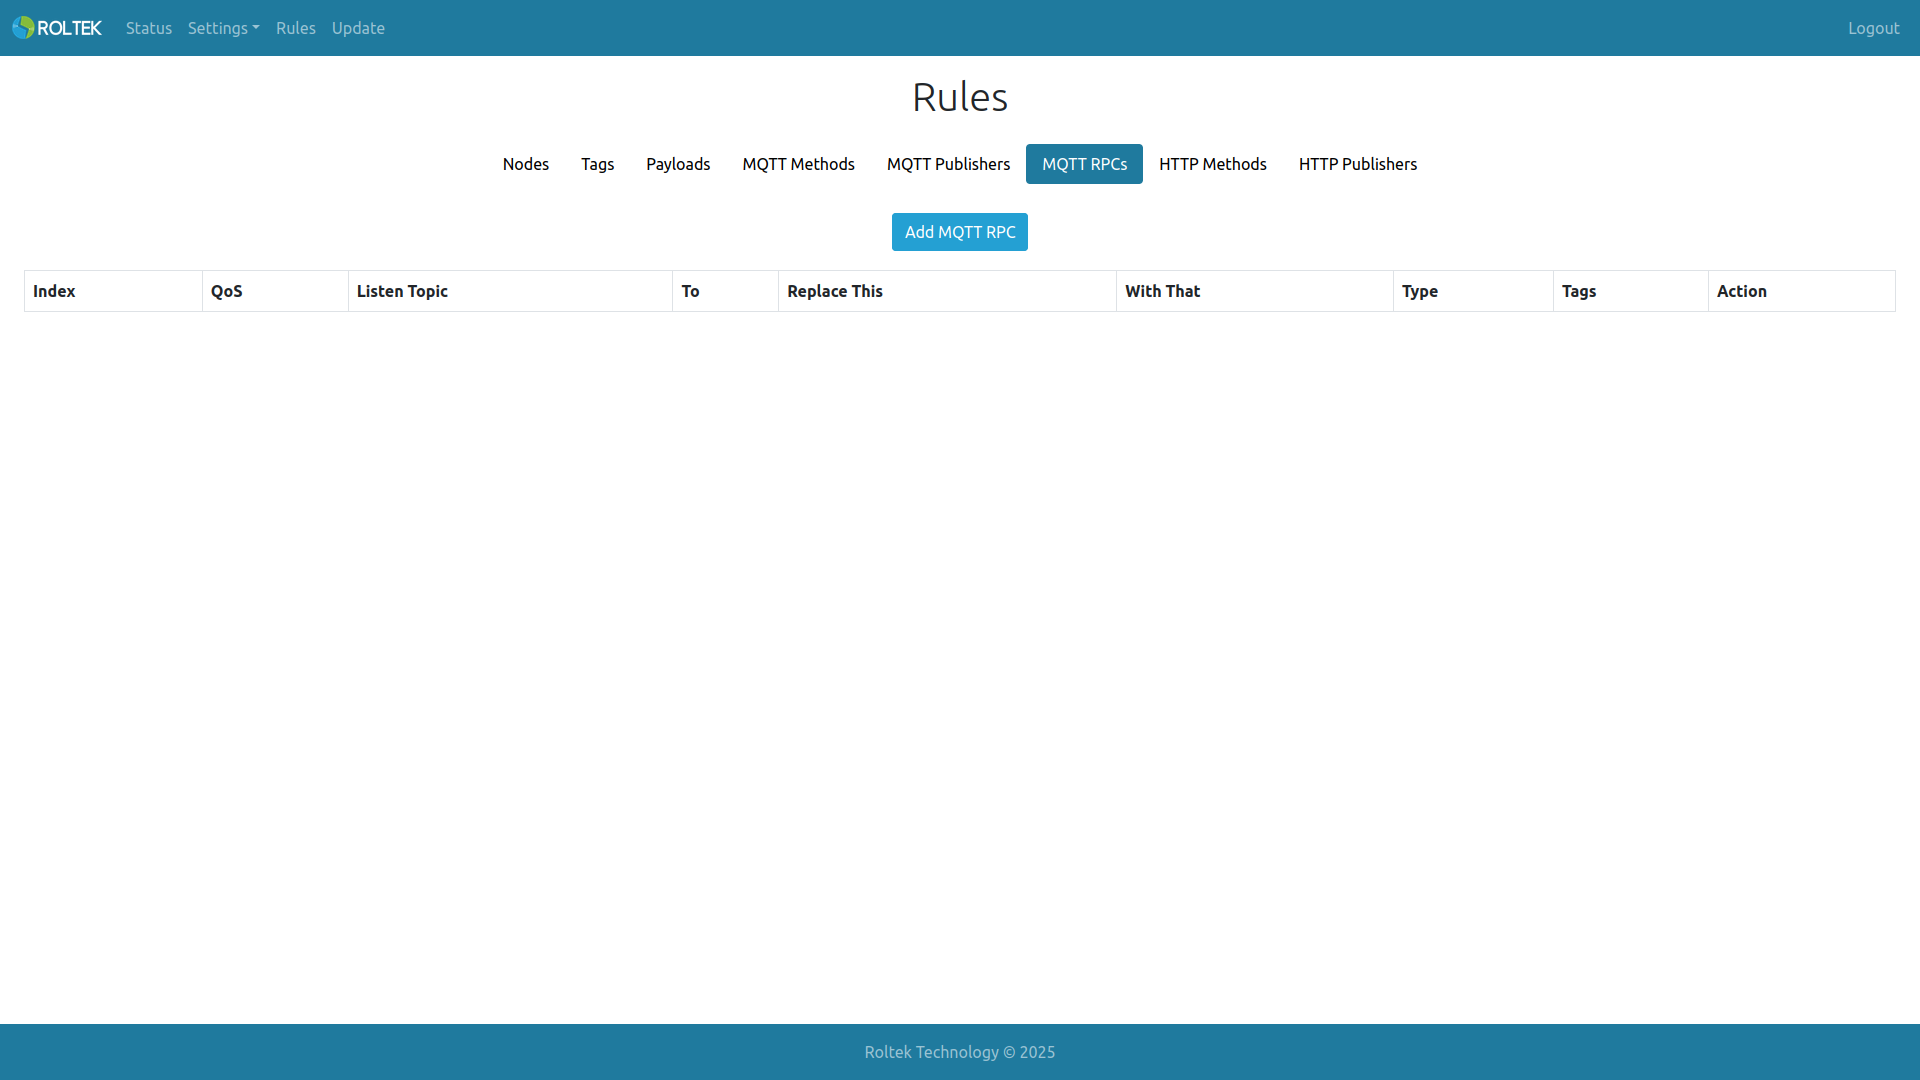Screen dimensions: 1920x1080
Task: Switch to the HTTP Methods tab
Action: 1213,164
